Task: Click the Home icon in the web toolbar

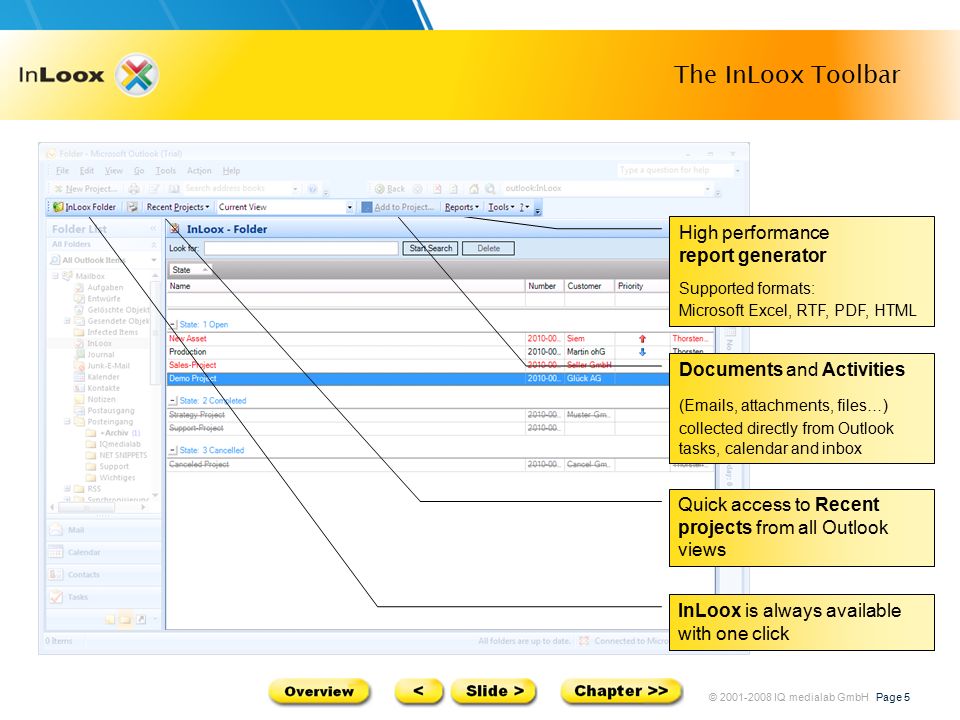Action: click(473, 189)
